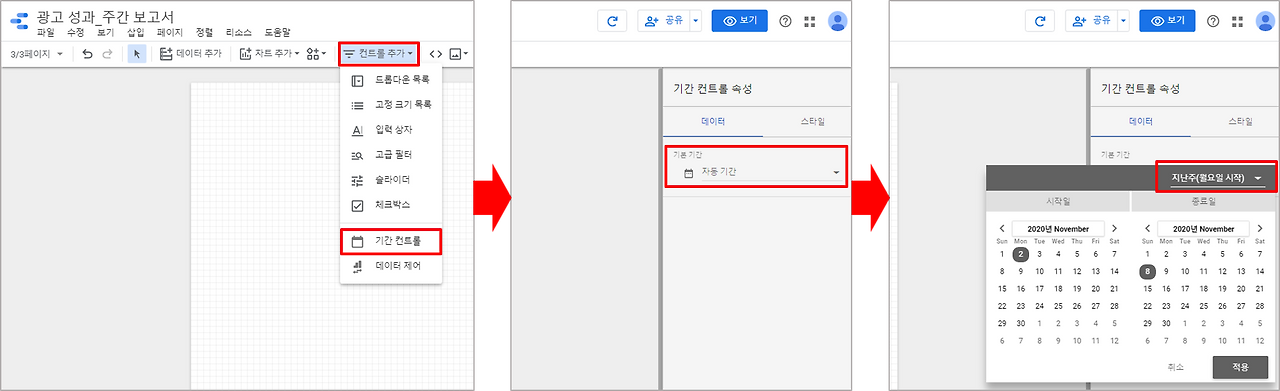Choose 드롭다운 목록 from the control menu
This screenshot has width=1280, height=391.
pos(391,80)
